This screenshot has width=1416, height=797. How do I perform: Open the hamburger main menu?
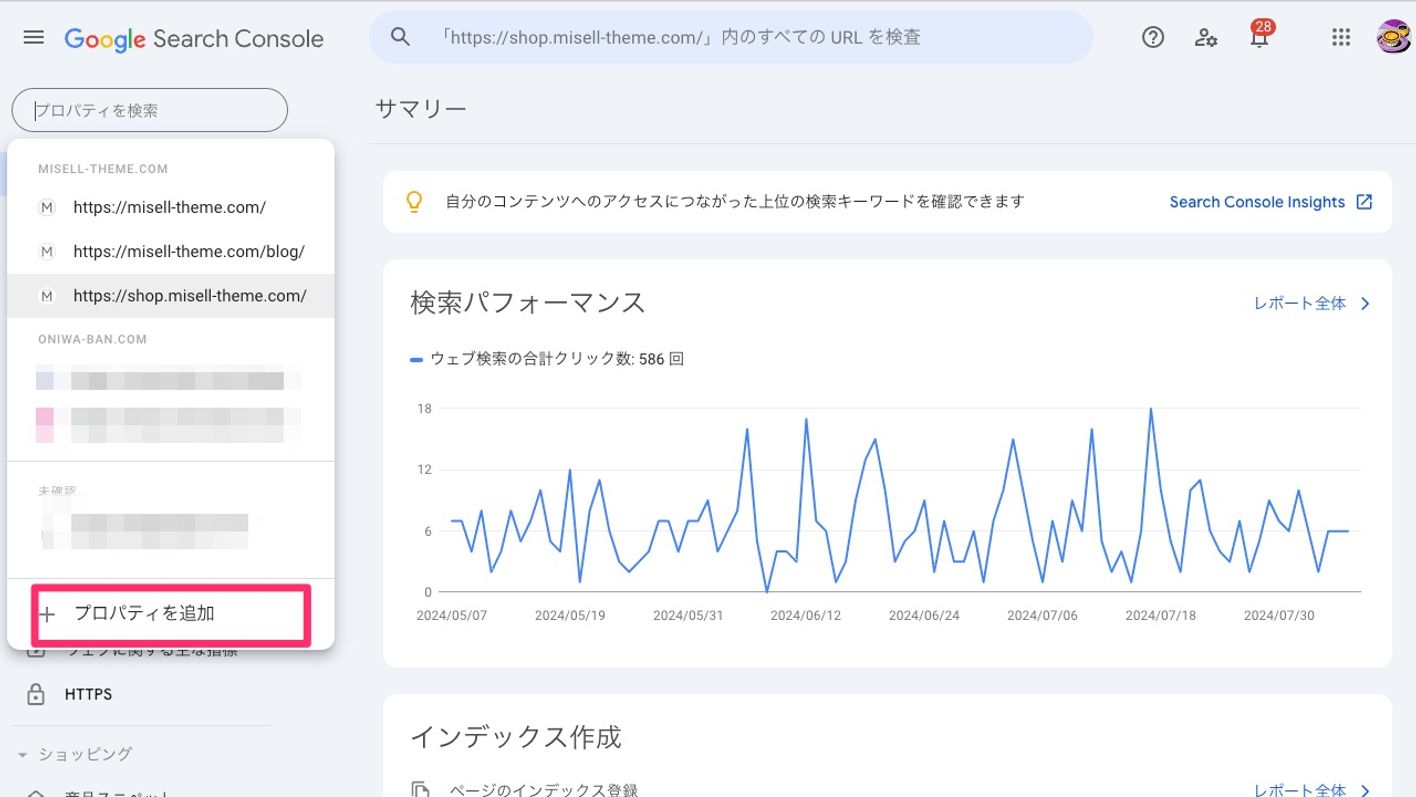[x=33, y=38]
